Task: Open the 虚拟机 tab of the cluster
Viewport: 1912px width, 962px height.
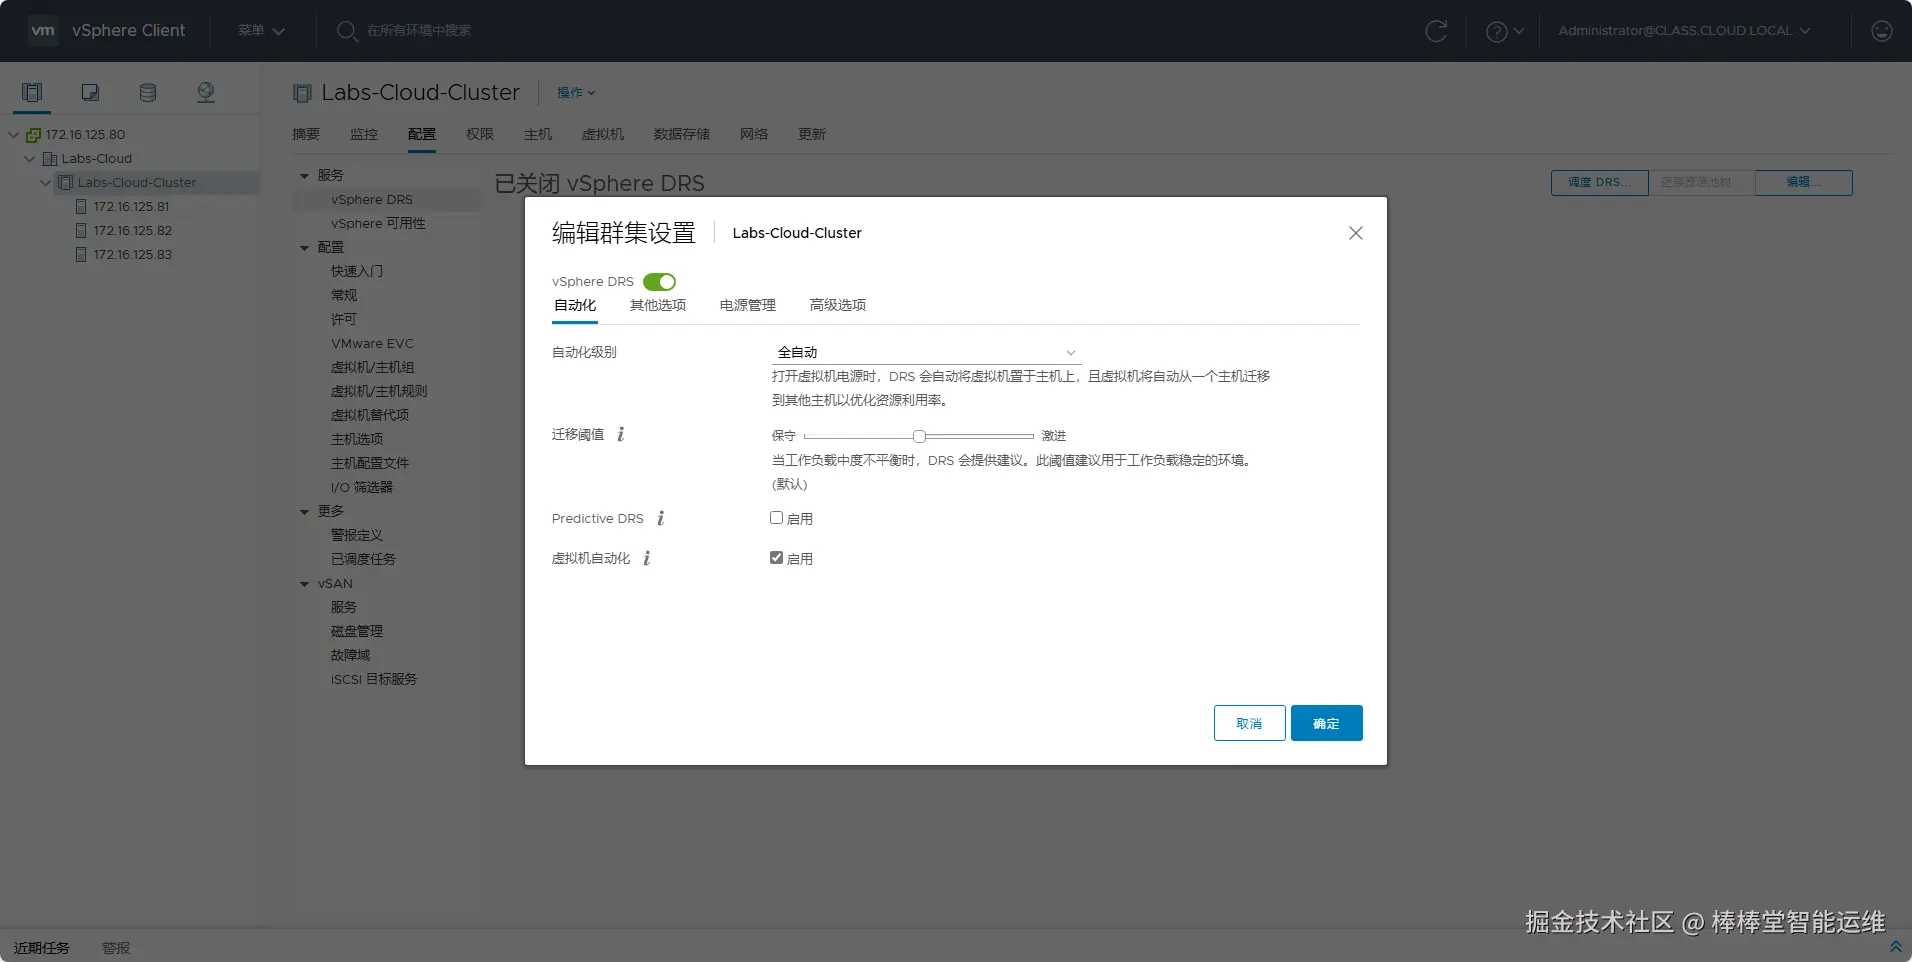Action: pos(603,134)
